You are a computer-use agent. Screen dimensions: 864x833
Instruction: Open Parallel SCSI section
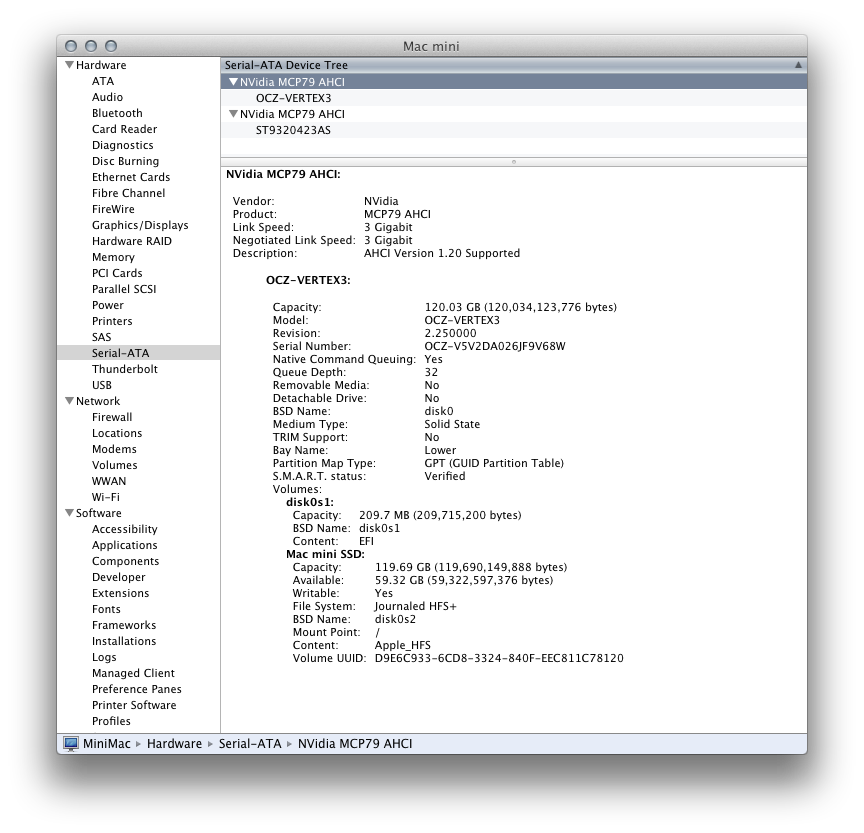[x=124, y=289]
